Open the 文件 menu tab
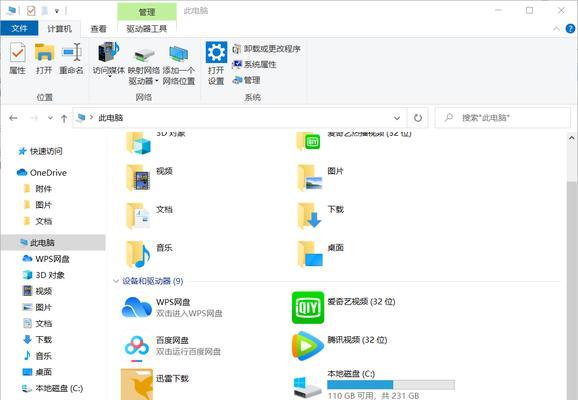This screenshot has width=578, height=400. click(x=19, y=28)
